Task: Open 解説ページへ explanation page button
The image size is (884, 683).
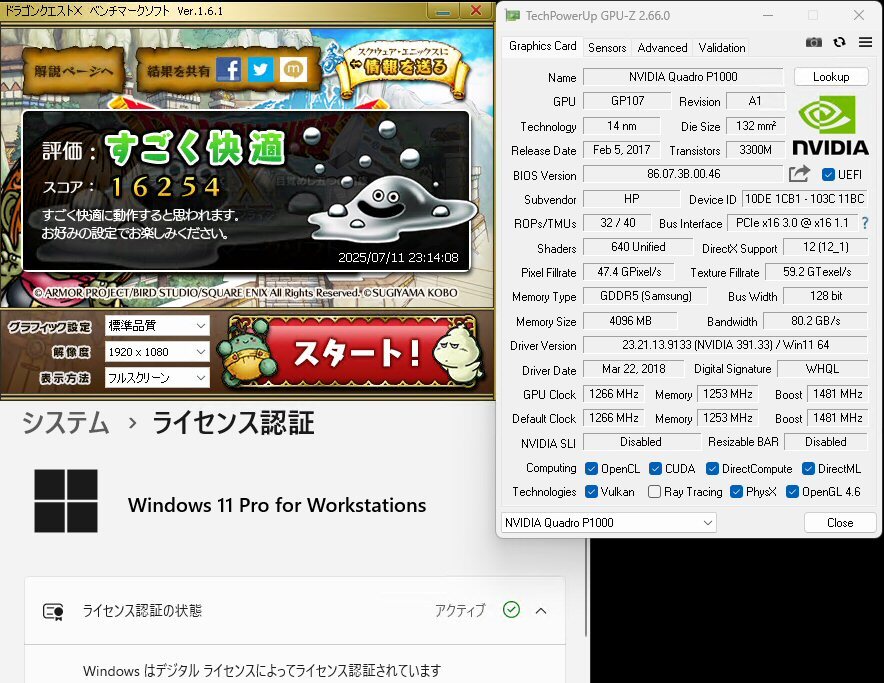Action: (x=73, y=71)
